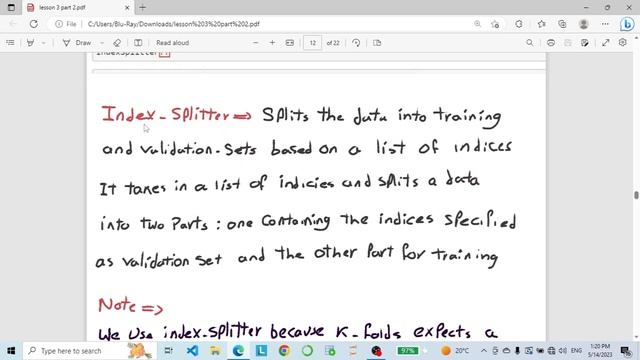Open File Explorer from taskbar

pos(215,351)
